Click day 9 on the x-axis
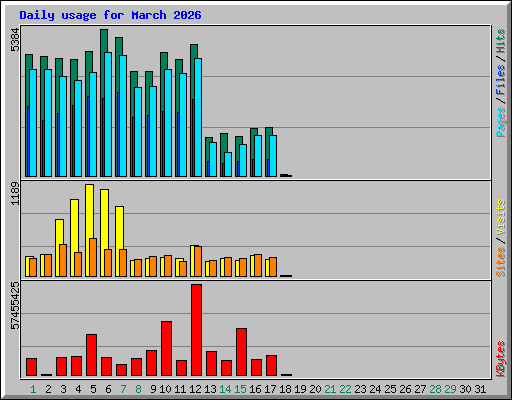 click(153, 389)
